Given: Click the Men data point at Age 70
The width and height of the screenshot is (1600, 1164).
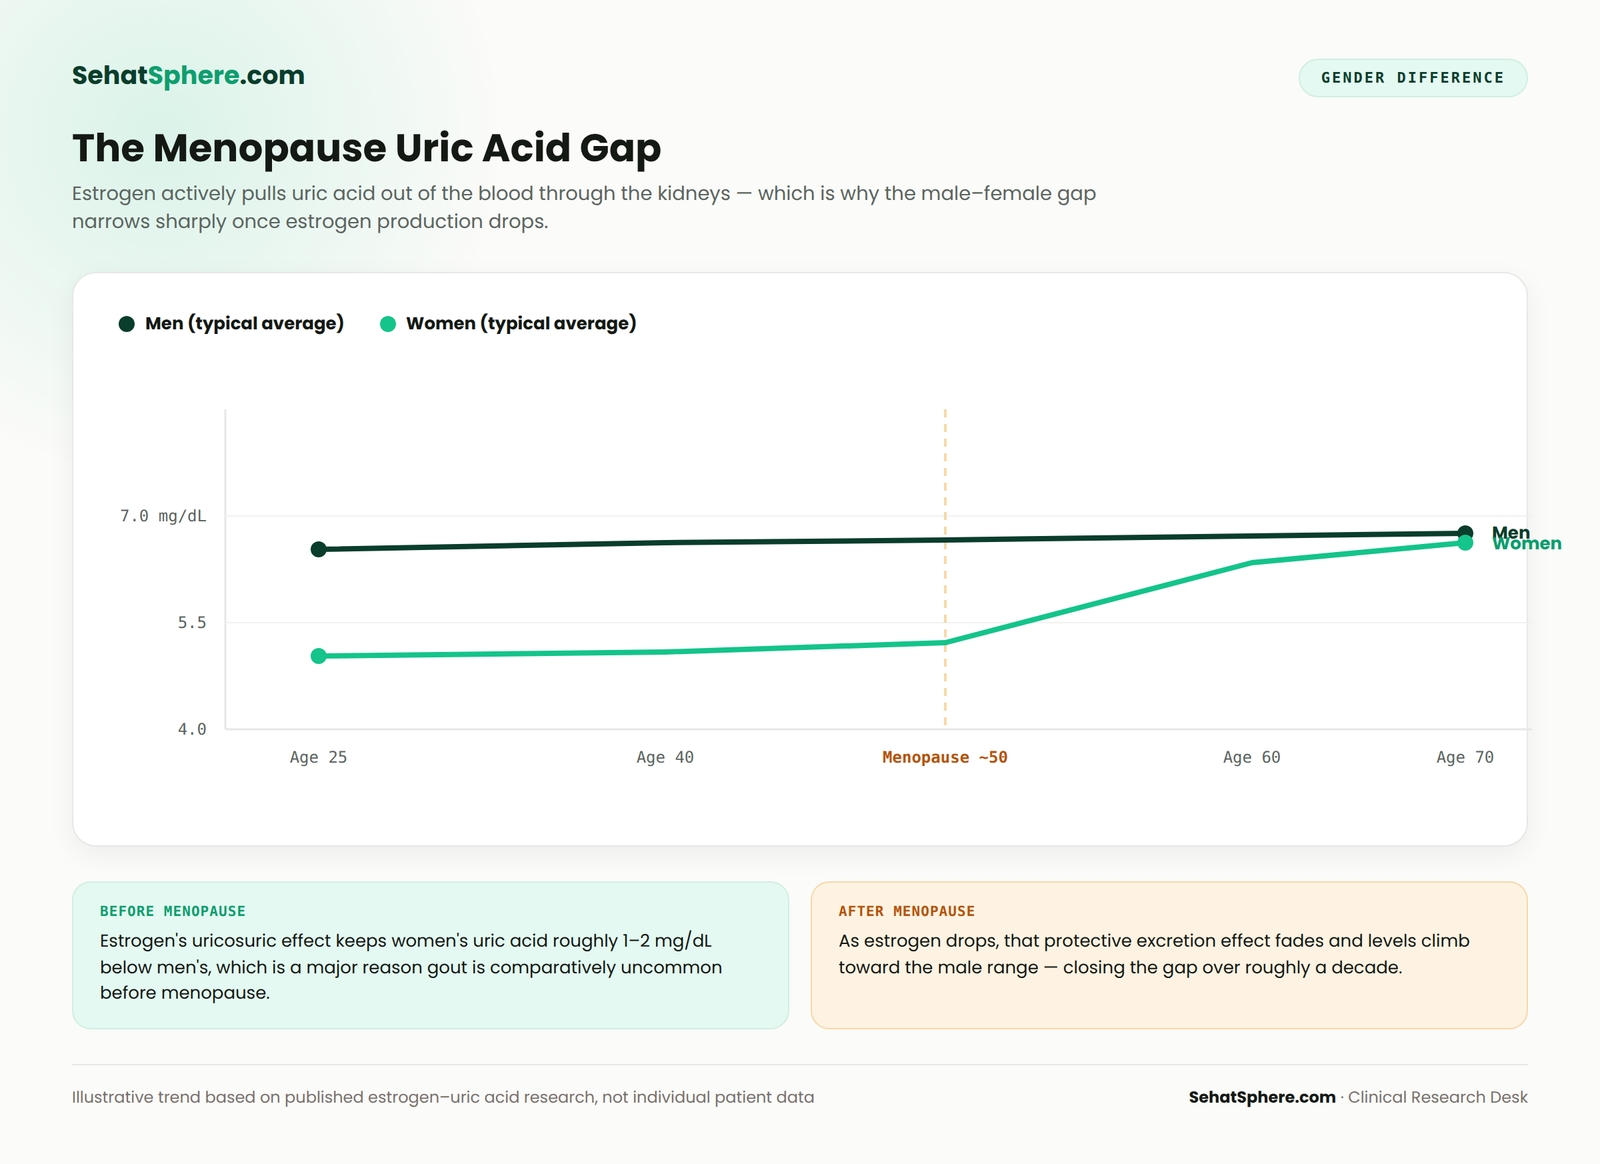Looking at the screenshot, I should tap(1465, 533).
